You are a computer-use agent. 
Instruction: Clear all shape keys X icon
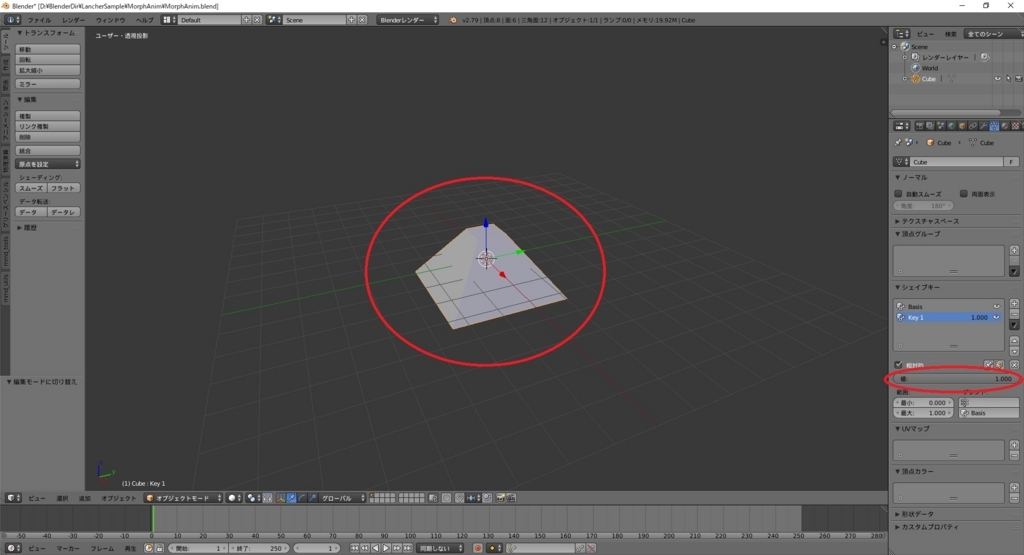tap(1014, 365)
